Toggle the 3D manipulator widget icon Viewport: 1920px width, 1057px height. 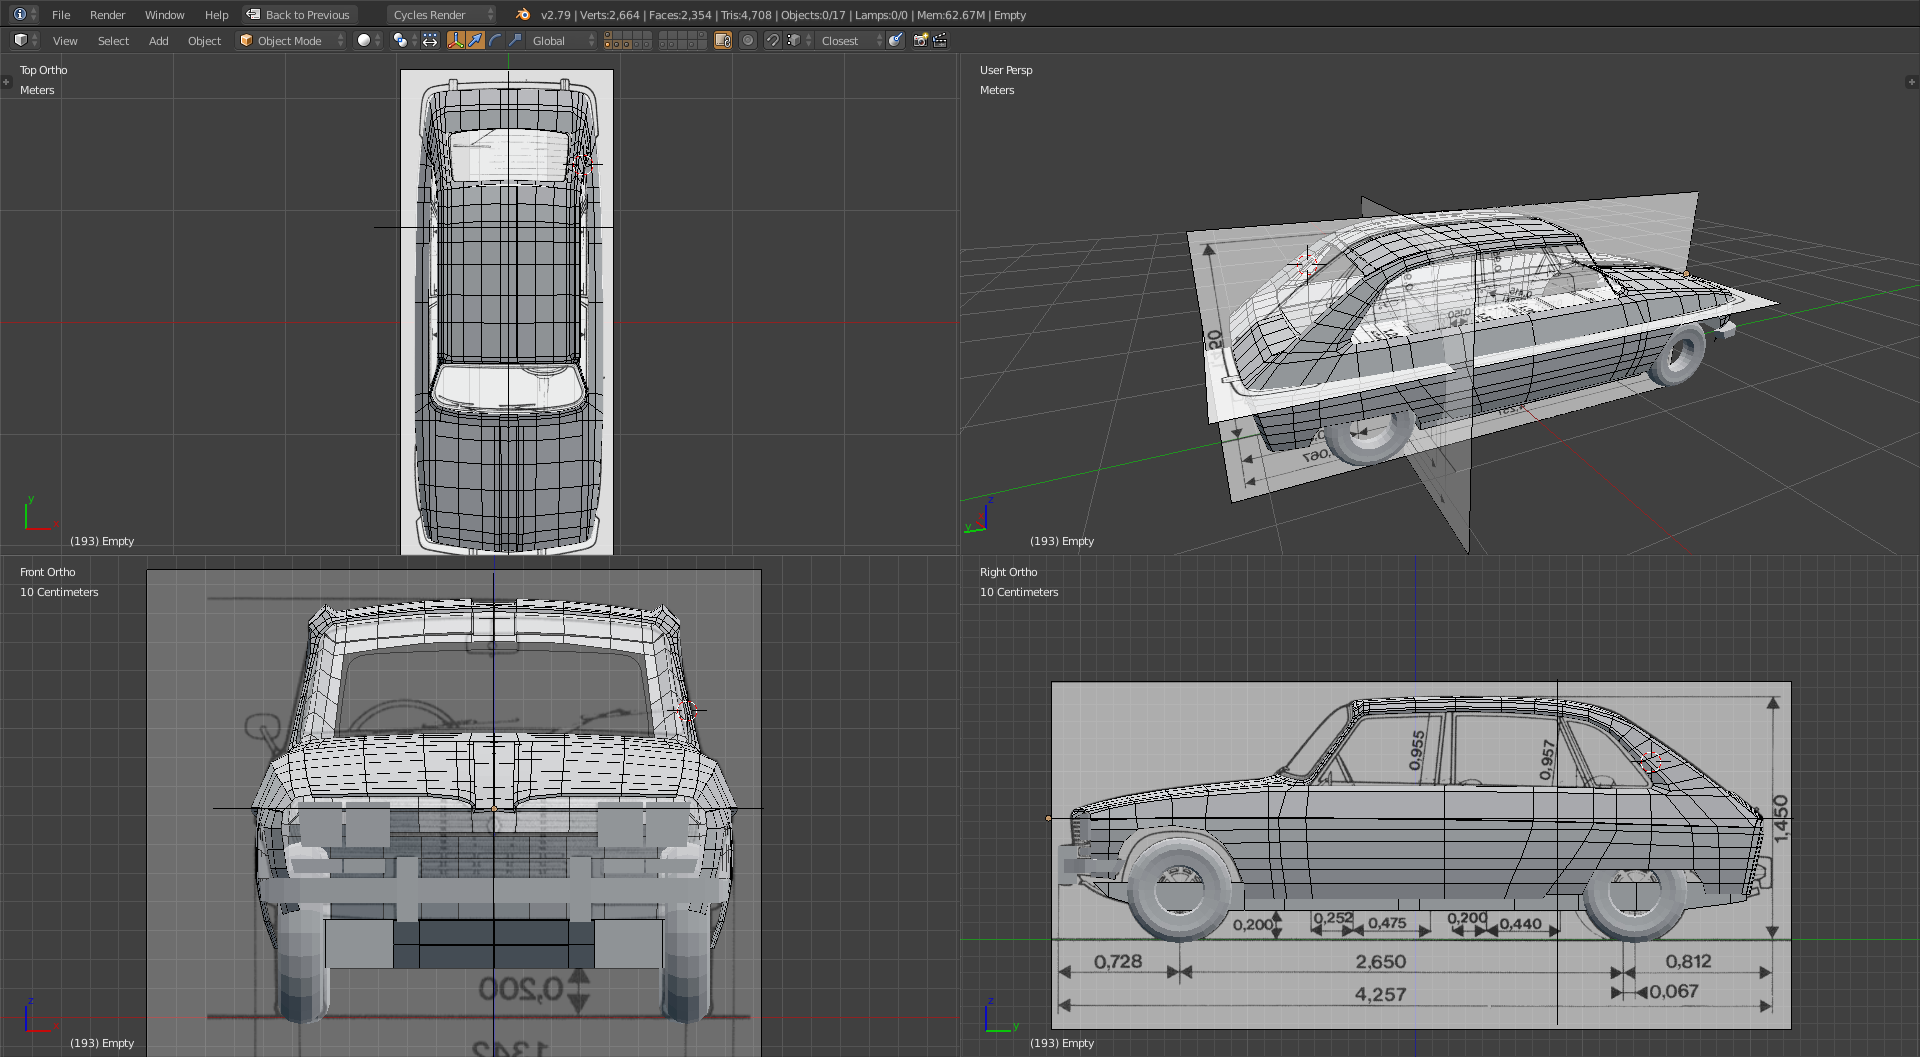[456, 40]
